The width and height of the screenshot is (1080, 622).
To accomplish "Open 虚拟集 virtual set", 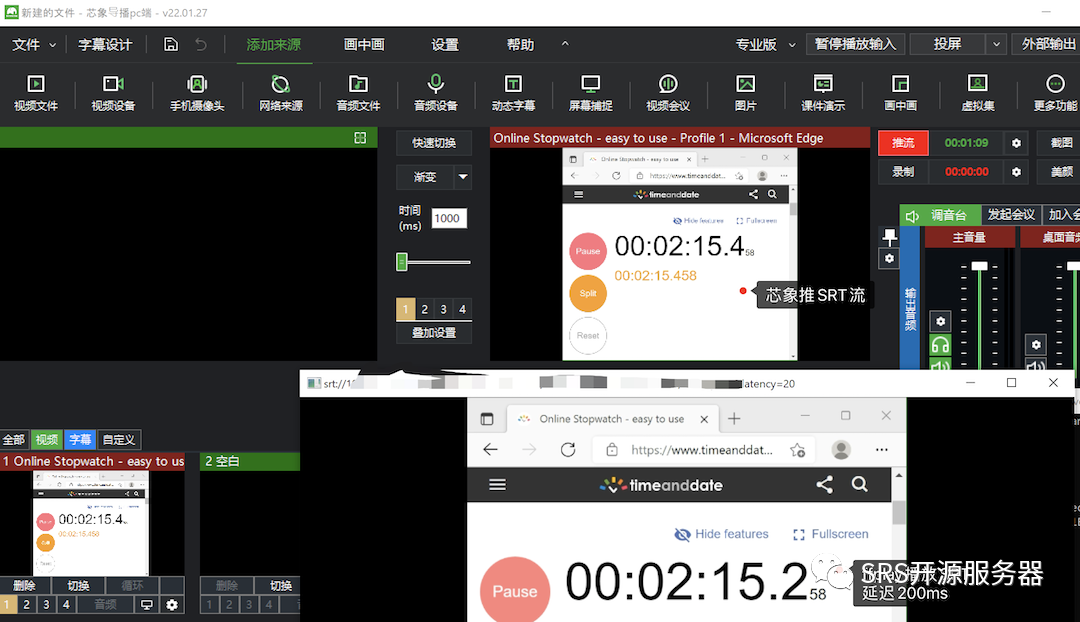I will 977,93.
